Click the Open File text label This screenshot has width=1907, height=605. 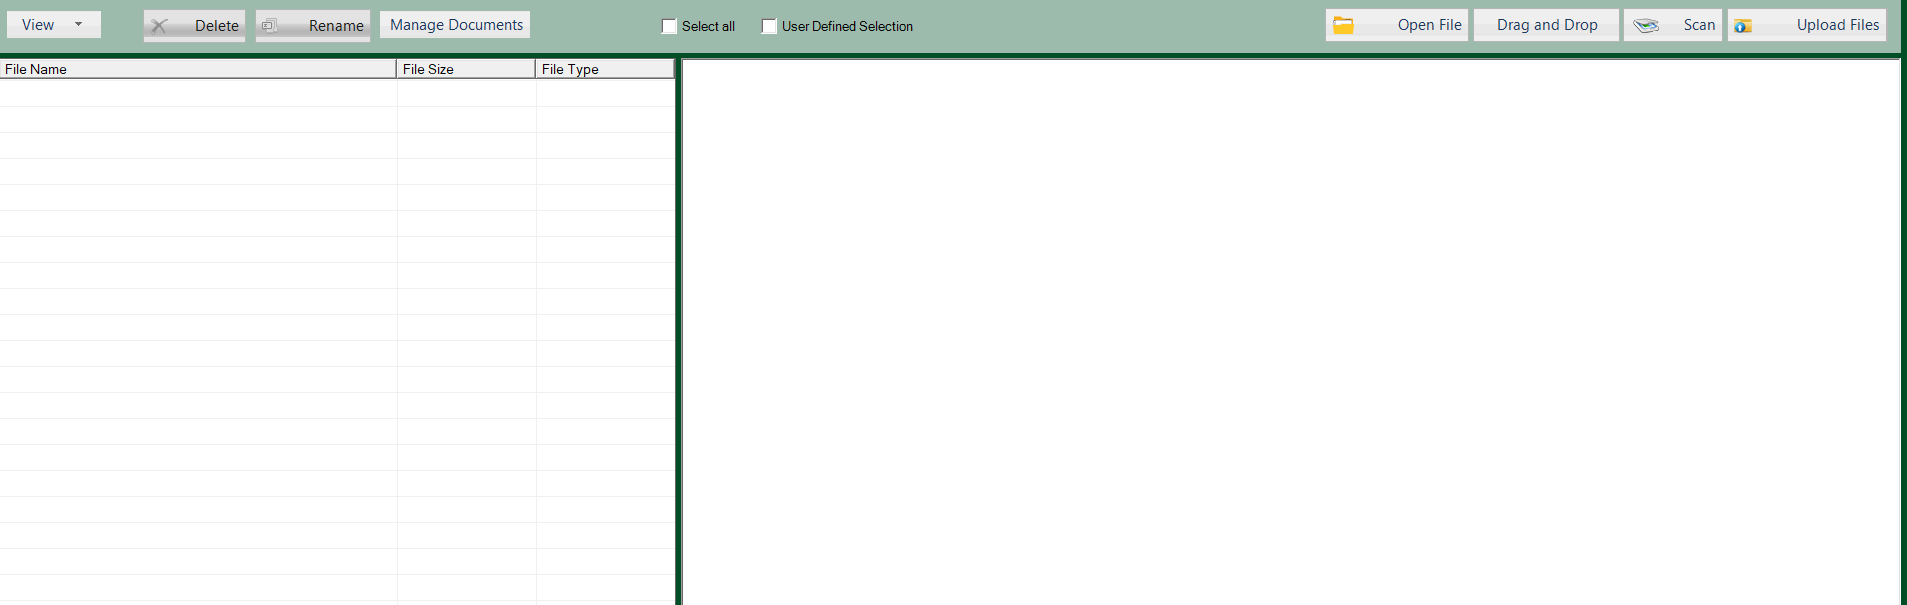(x=1429, y=25)
